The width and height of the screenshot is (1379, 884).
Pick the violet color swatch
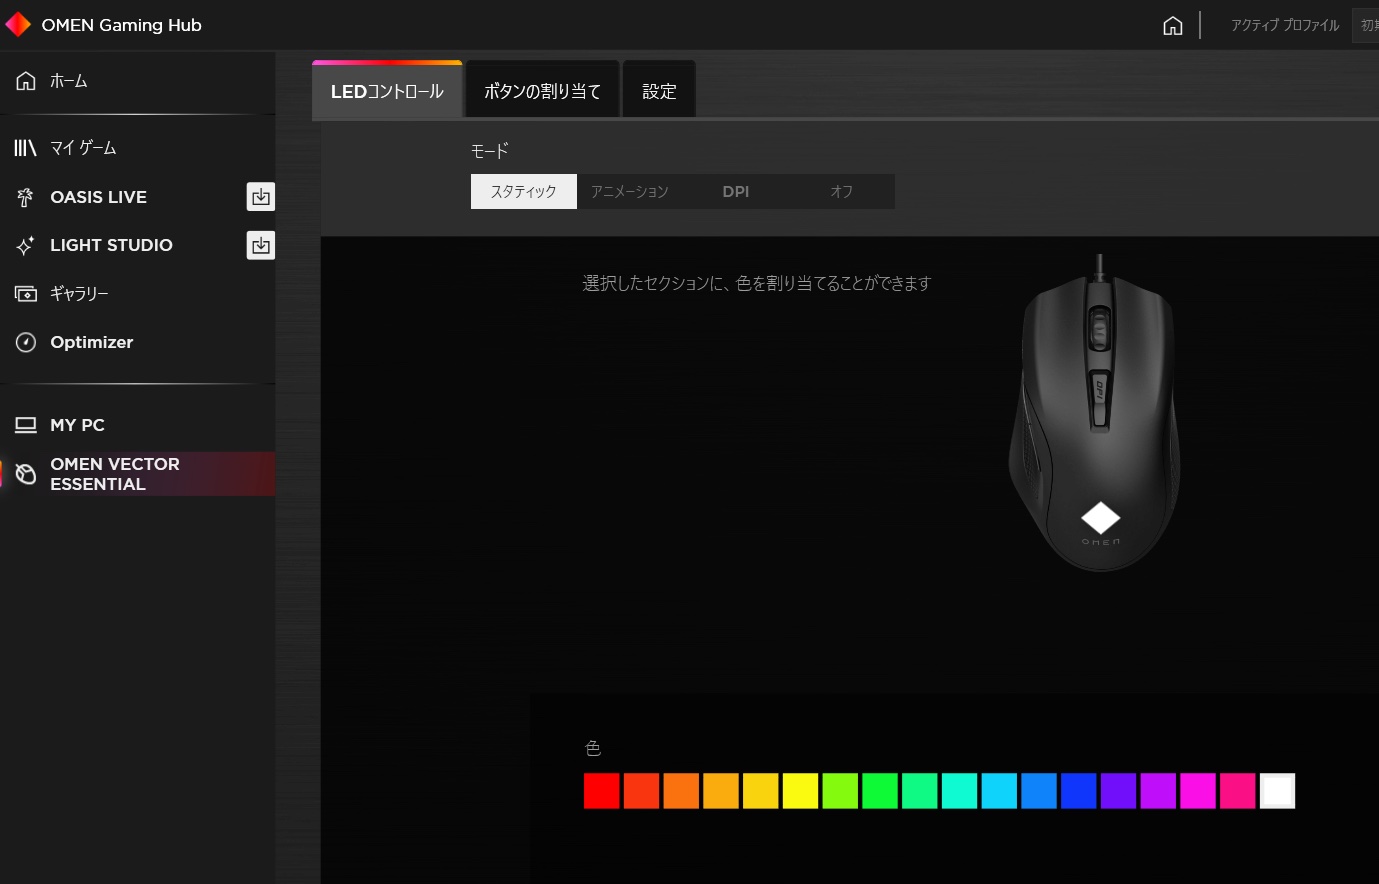point(1118,791)
